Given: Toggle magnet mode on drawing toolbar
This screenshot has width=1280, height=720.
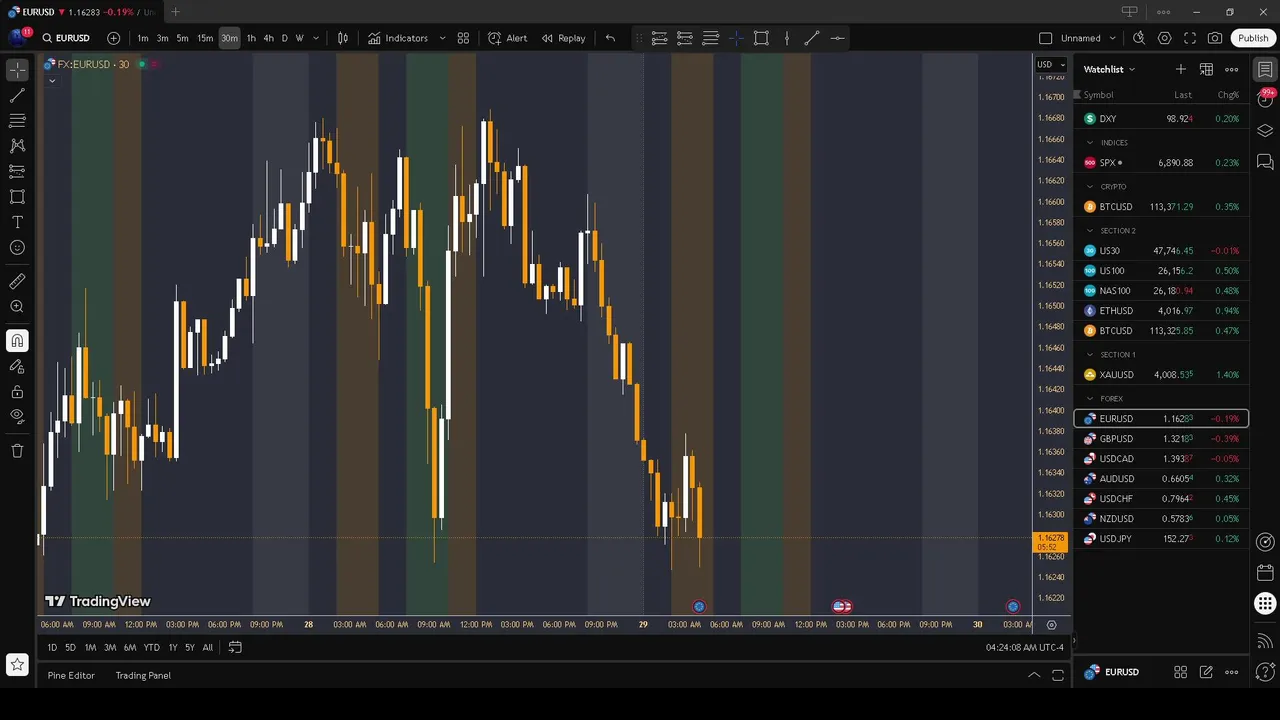Looking at the screenshot, I should [17, 341].
